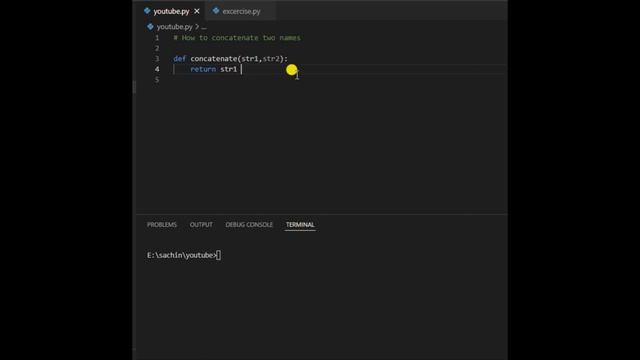Open the excercise.py editor tab
Image resolution: width=640 pixels, height=360 pixels.
point(241,11)
